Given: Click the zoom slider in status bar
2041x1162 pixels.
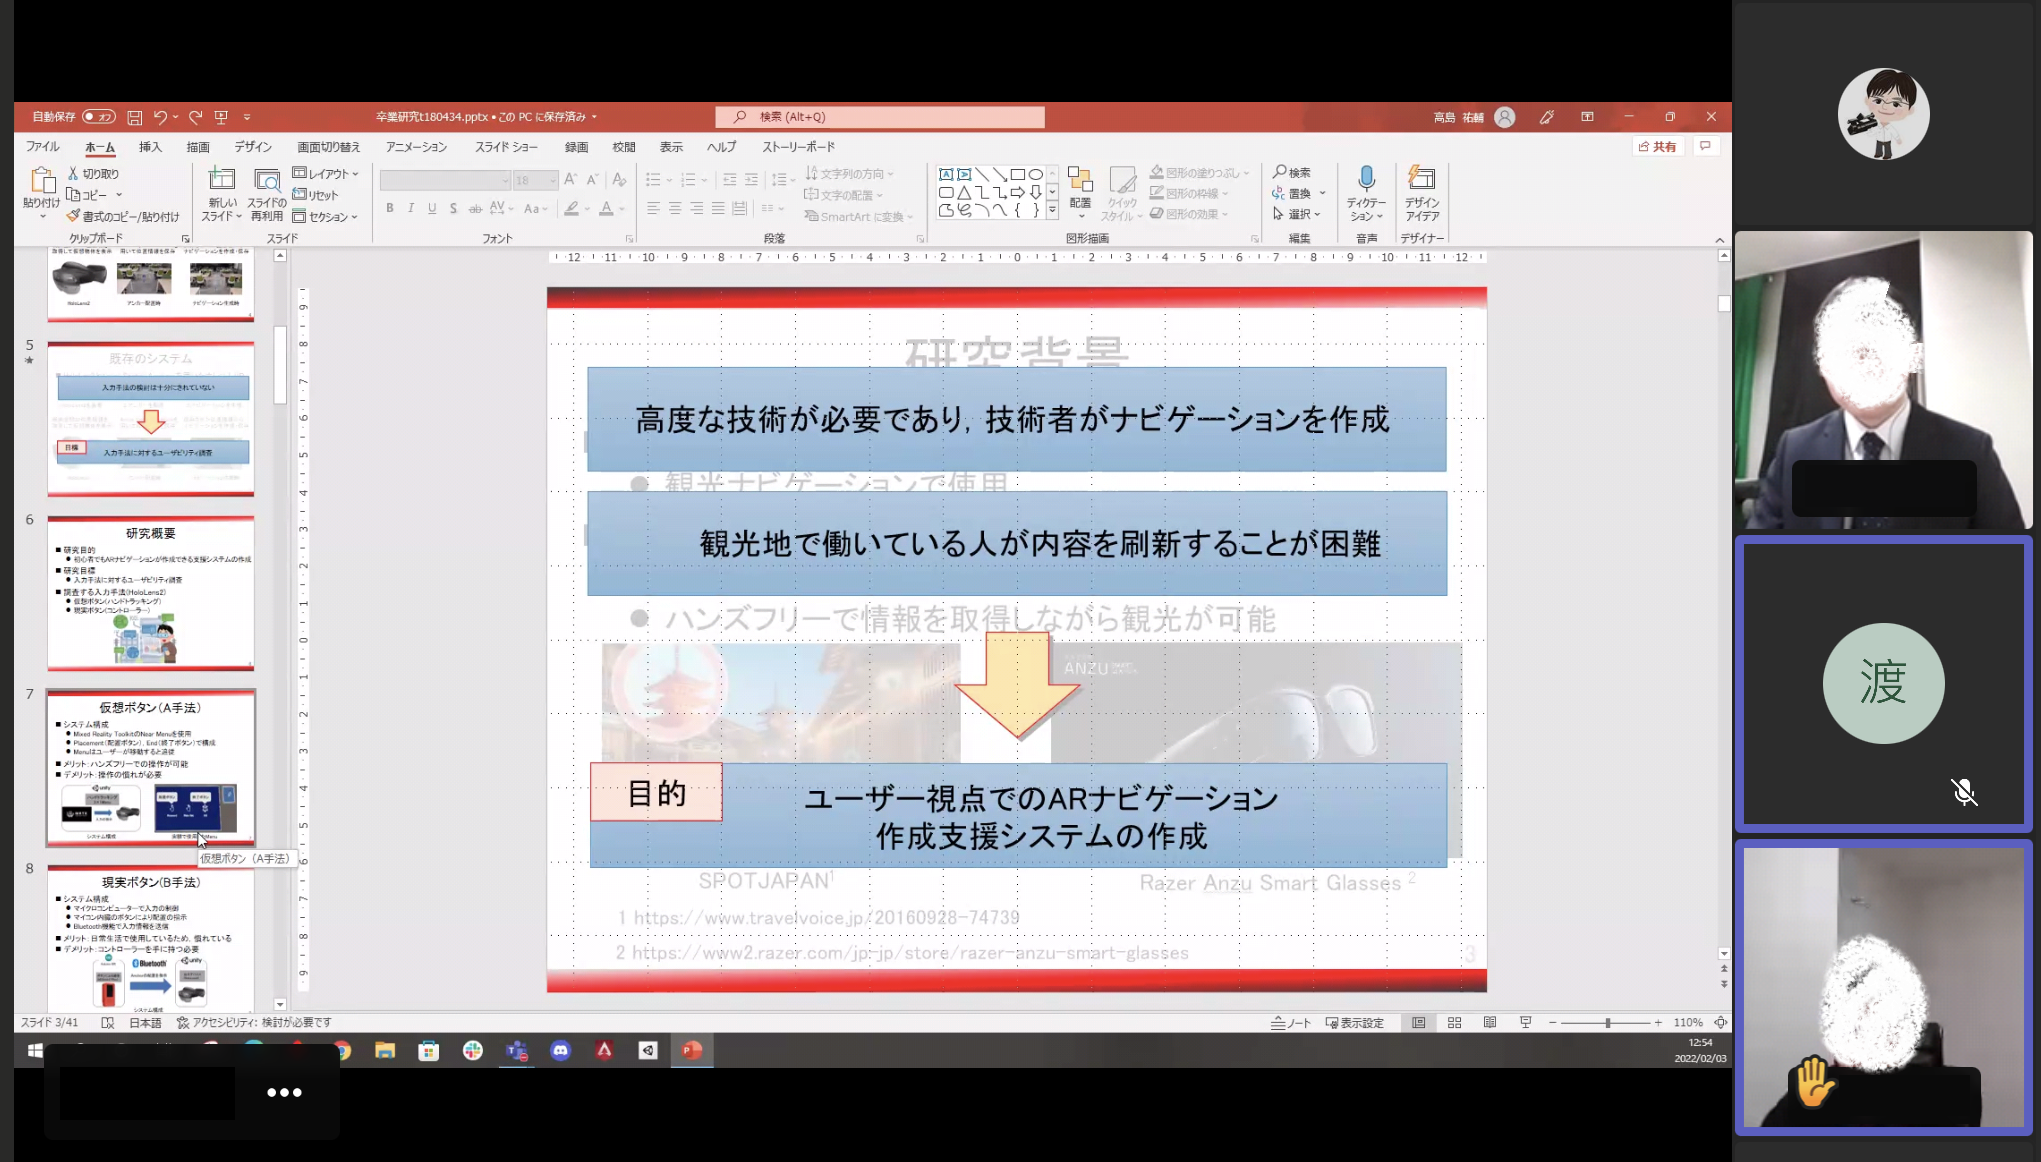Looking at the screenshot, I should [1605, 1022].
